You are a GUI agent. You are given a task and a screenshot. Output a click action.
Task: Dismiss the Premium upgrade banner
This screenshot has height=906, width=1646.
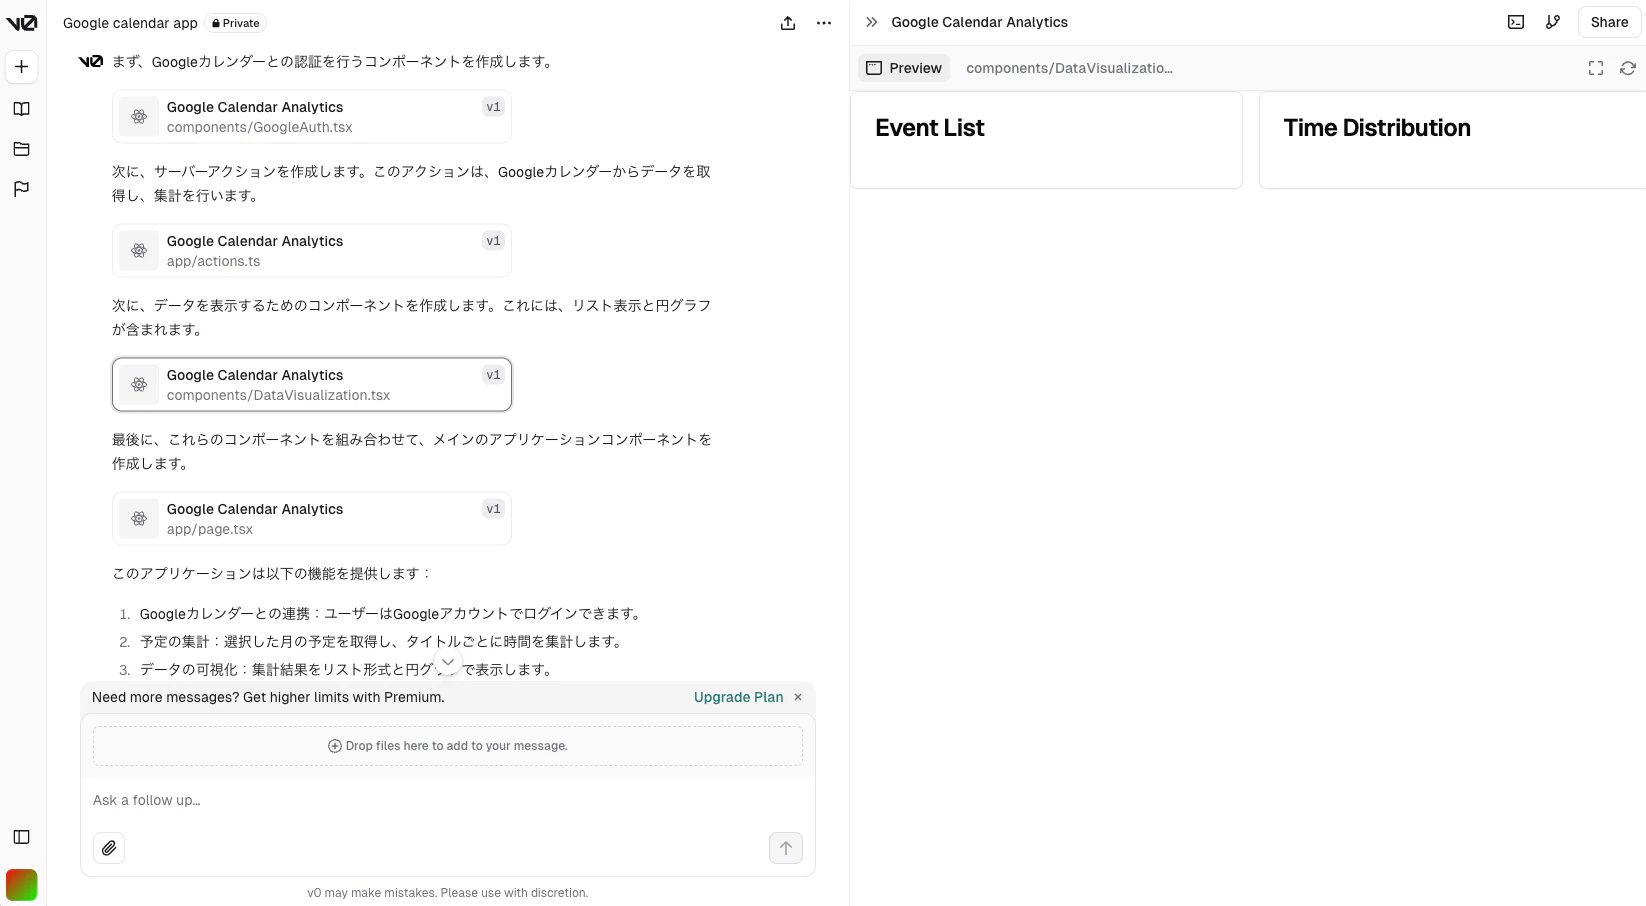(798, 697)
